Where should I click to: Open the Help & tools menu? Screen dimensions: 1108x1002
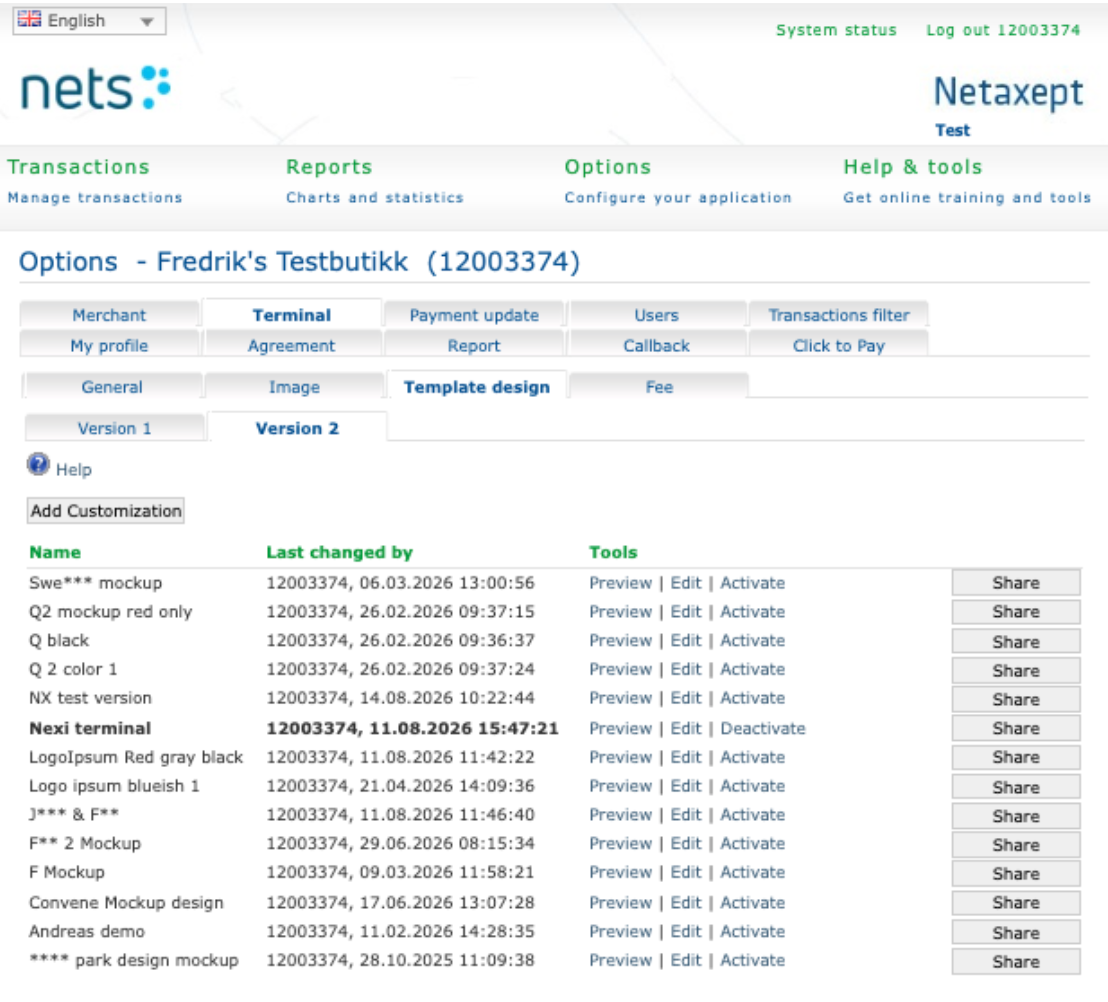pos(912,167)
